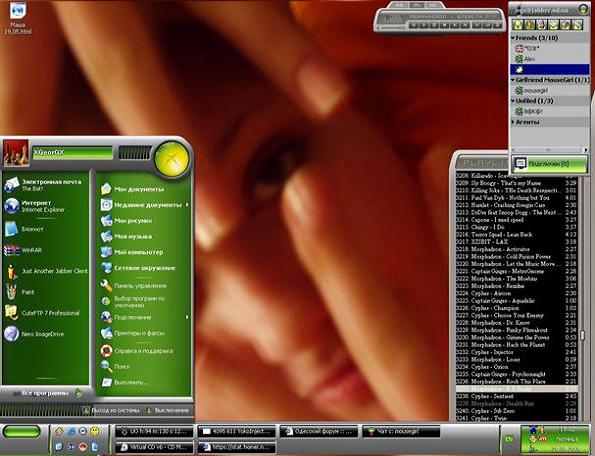Switch to YokoInject taskbar window
The image size is (595, 456).
pos(237,431)
